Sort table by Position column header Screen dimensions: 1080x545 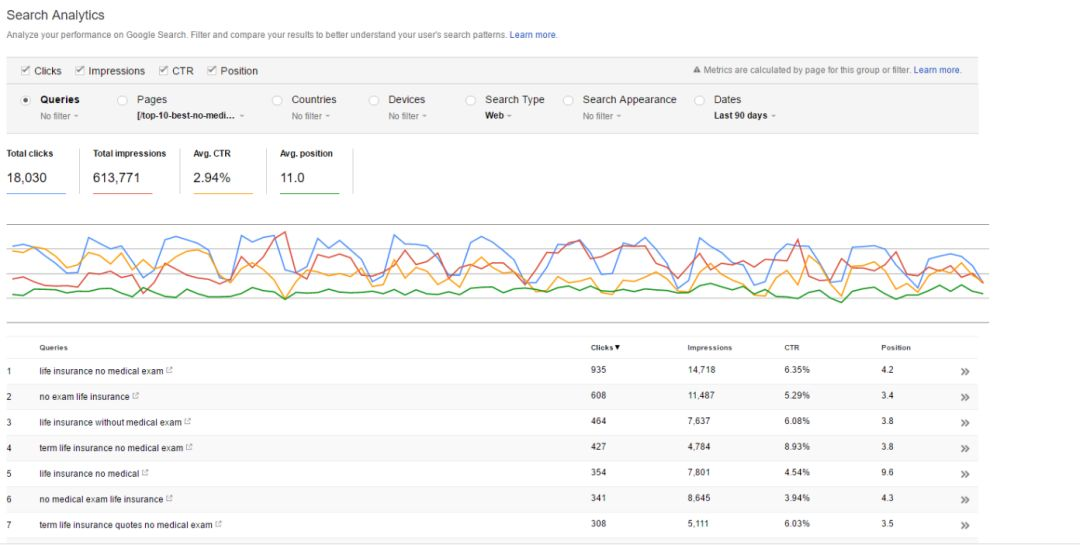pos(895,347)
